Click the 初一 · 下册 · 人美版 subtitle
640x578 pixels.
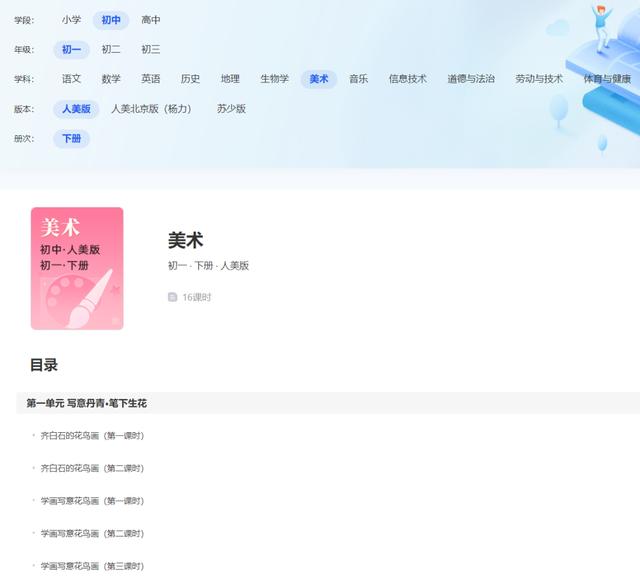pos(208,266)
